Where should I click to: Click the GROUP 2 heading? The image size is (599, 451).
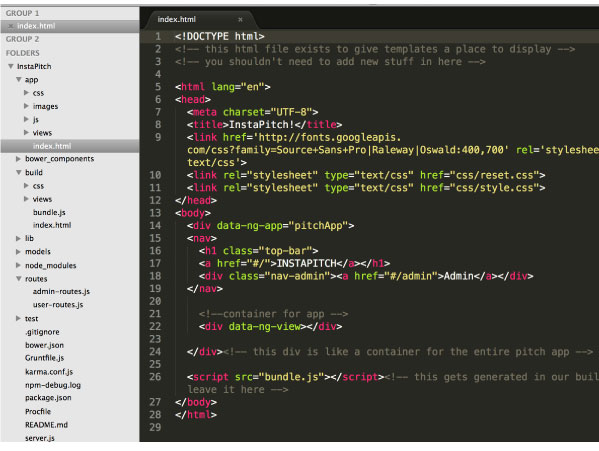tap(22, 39)
